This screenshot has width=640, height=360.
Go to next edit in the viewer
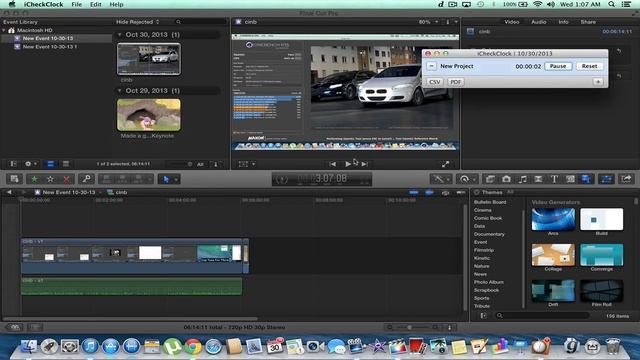coord(364,164)
